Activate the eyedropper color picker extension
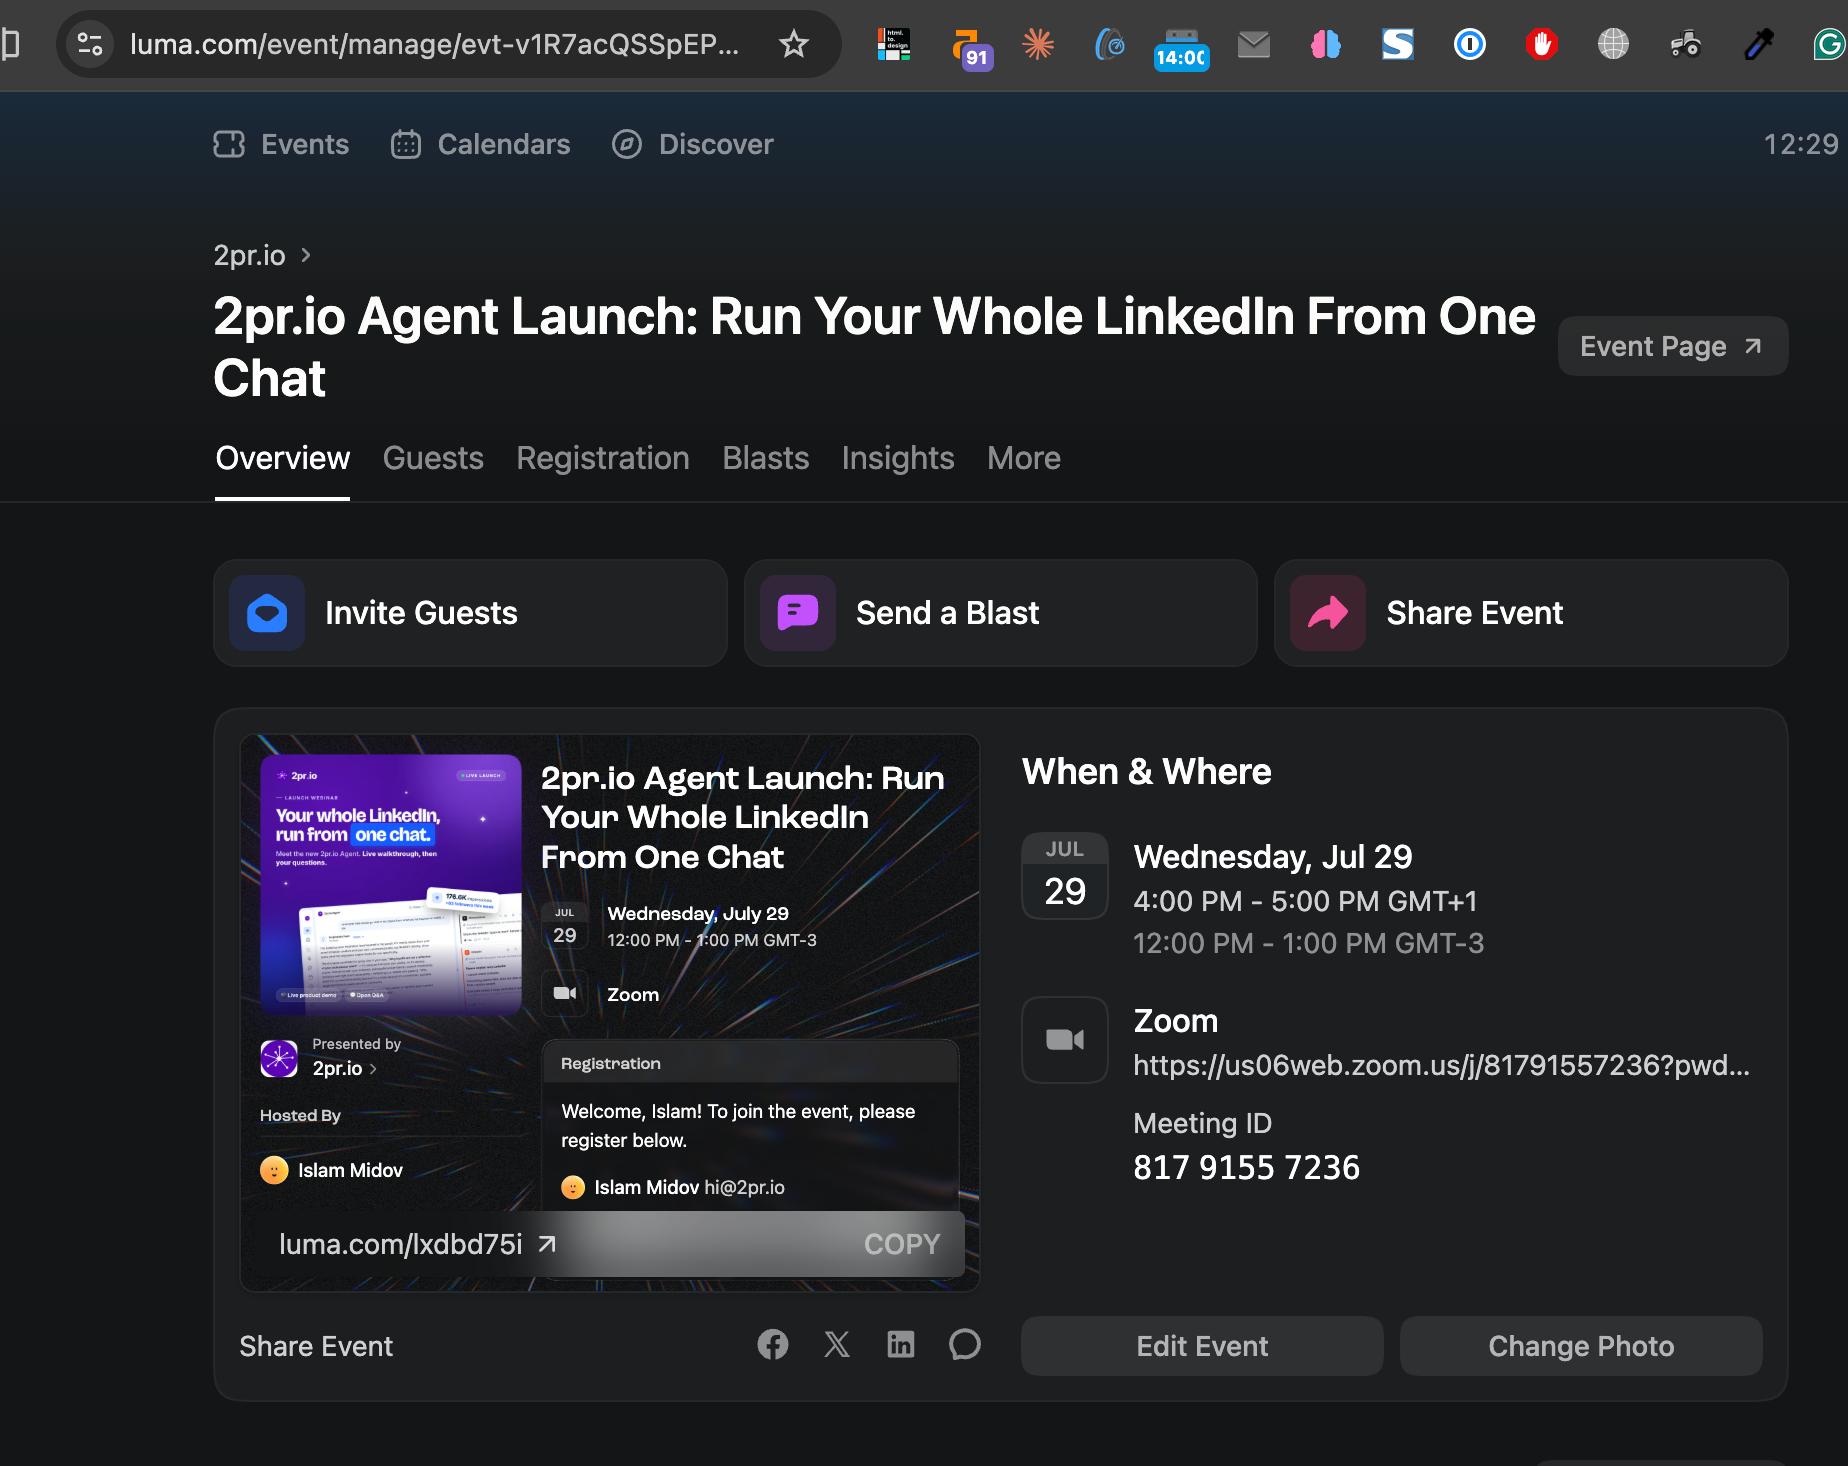Viewport: 1848px width, 1466px height. click(1758, 44)
